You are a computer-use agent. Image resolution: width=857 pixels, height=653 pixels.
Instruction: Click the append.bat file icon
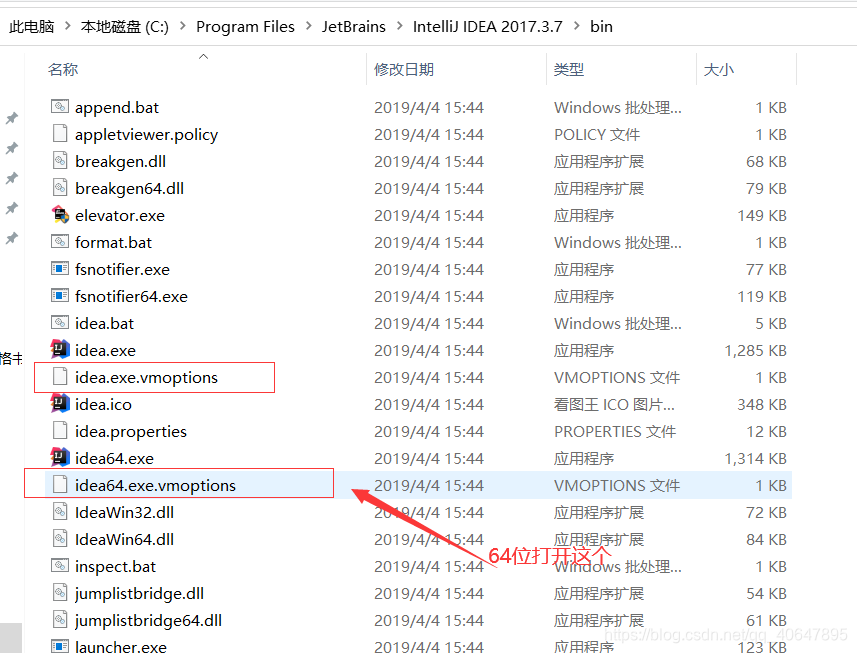click(x=60, y=107)
